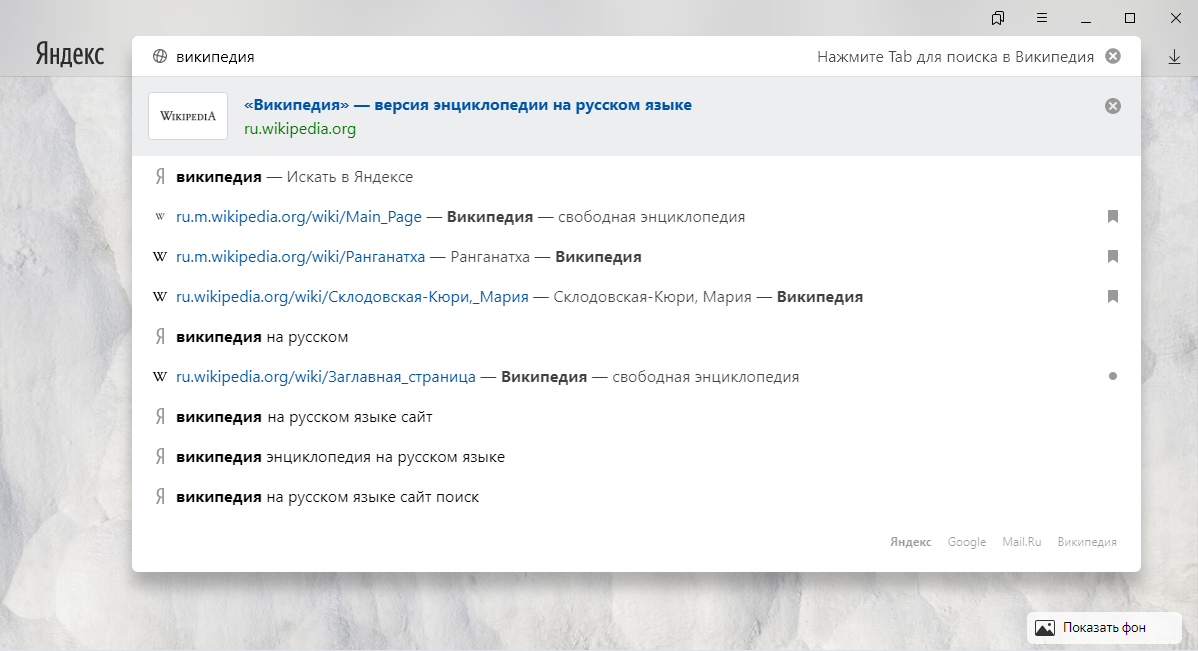This screenshot has width=1198, height=651.
Task: Click Я icon beside "Искать в Яндексе"
Action: pyautogui.click(x=160, y=177)
